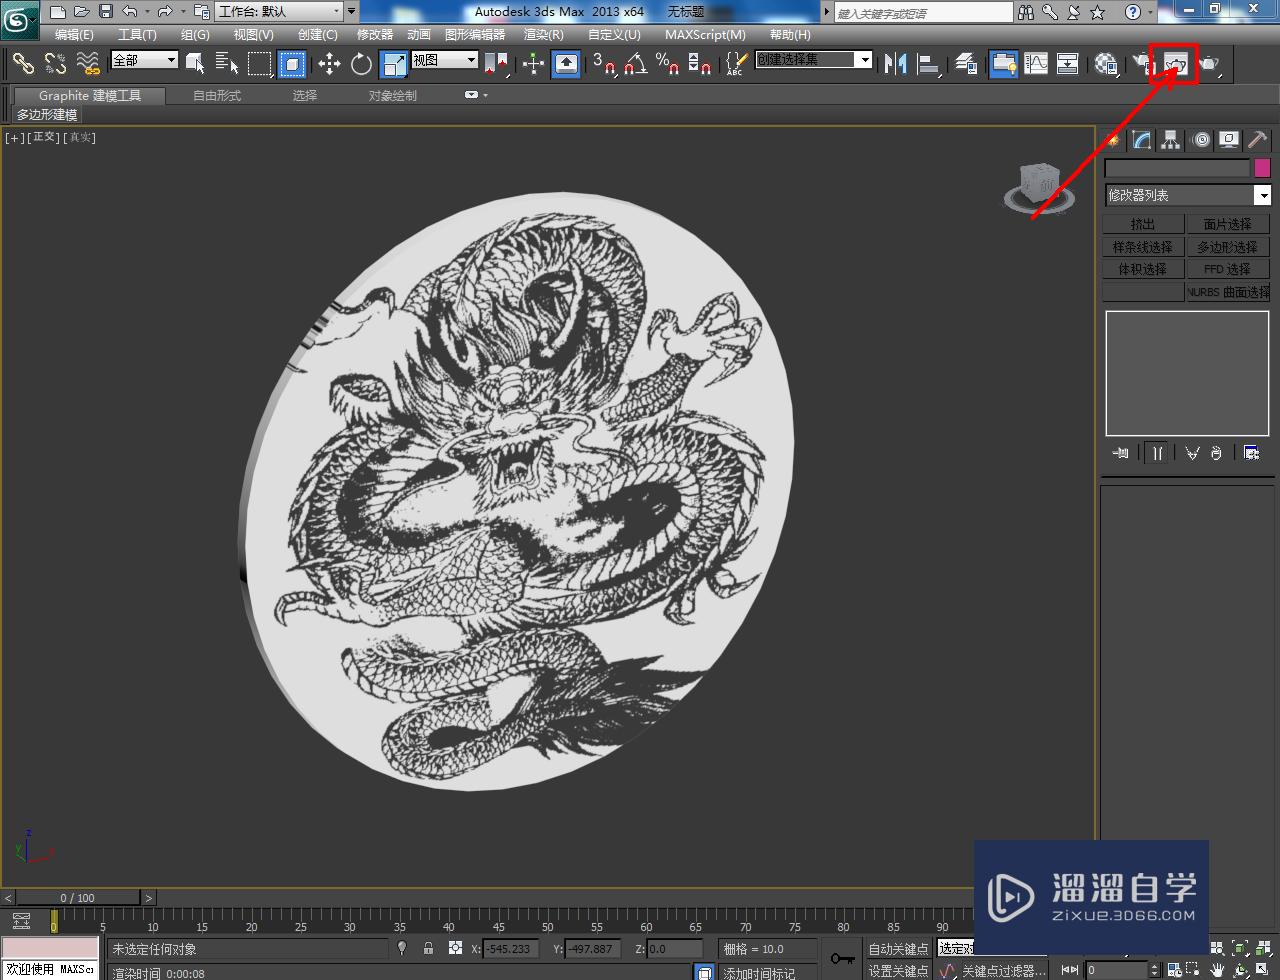Click the Percent Snap icon
The image size is (1280, 980).
coord(667,64)
